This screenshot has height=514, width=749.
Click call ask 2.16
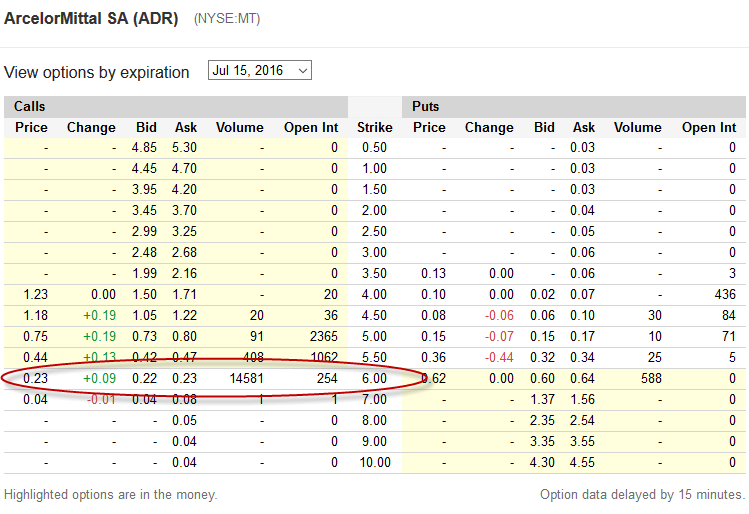pos(184,274)
